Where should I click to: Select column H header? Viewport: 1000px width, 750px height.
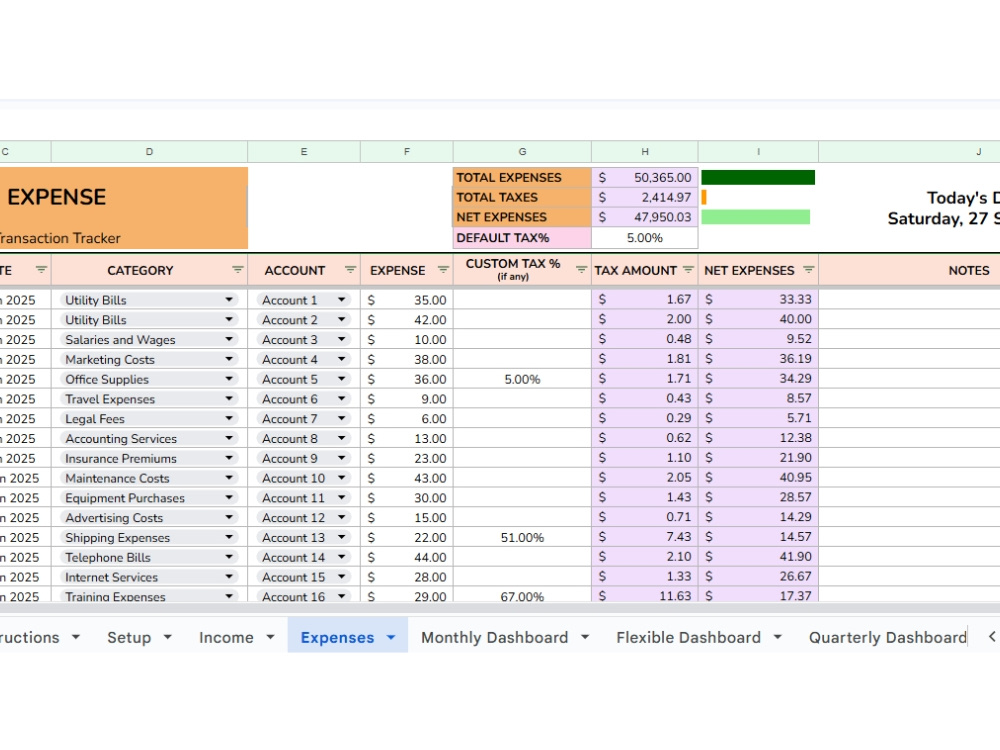tap(645, 152)
